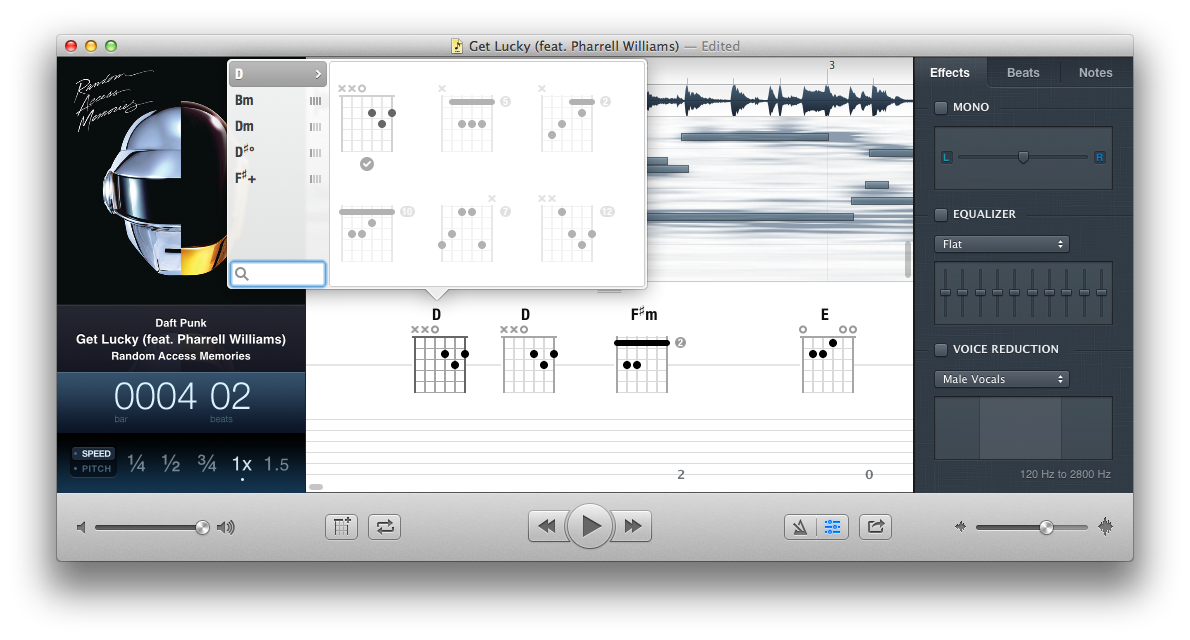Select the open D chord diagram in the popup
Image resolution: width=1190 pixels, height=640 pixels.
tap(368, 119)
